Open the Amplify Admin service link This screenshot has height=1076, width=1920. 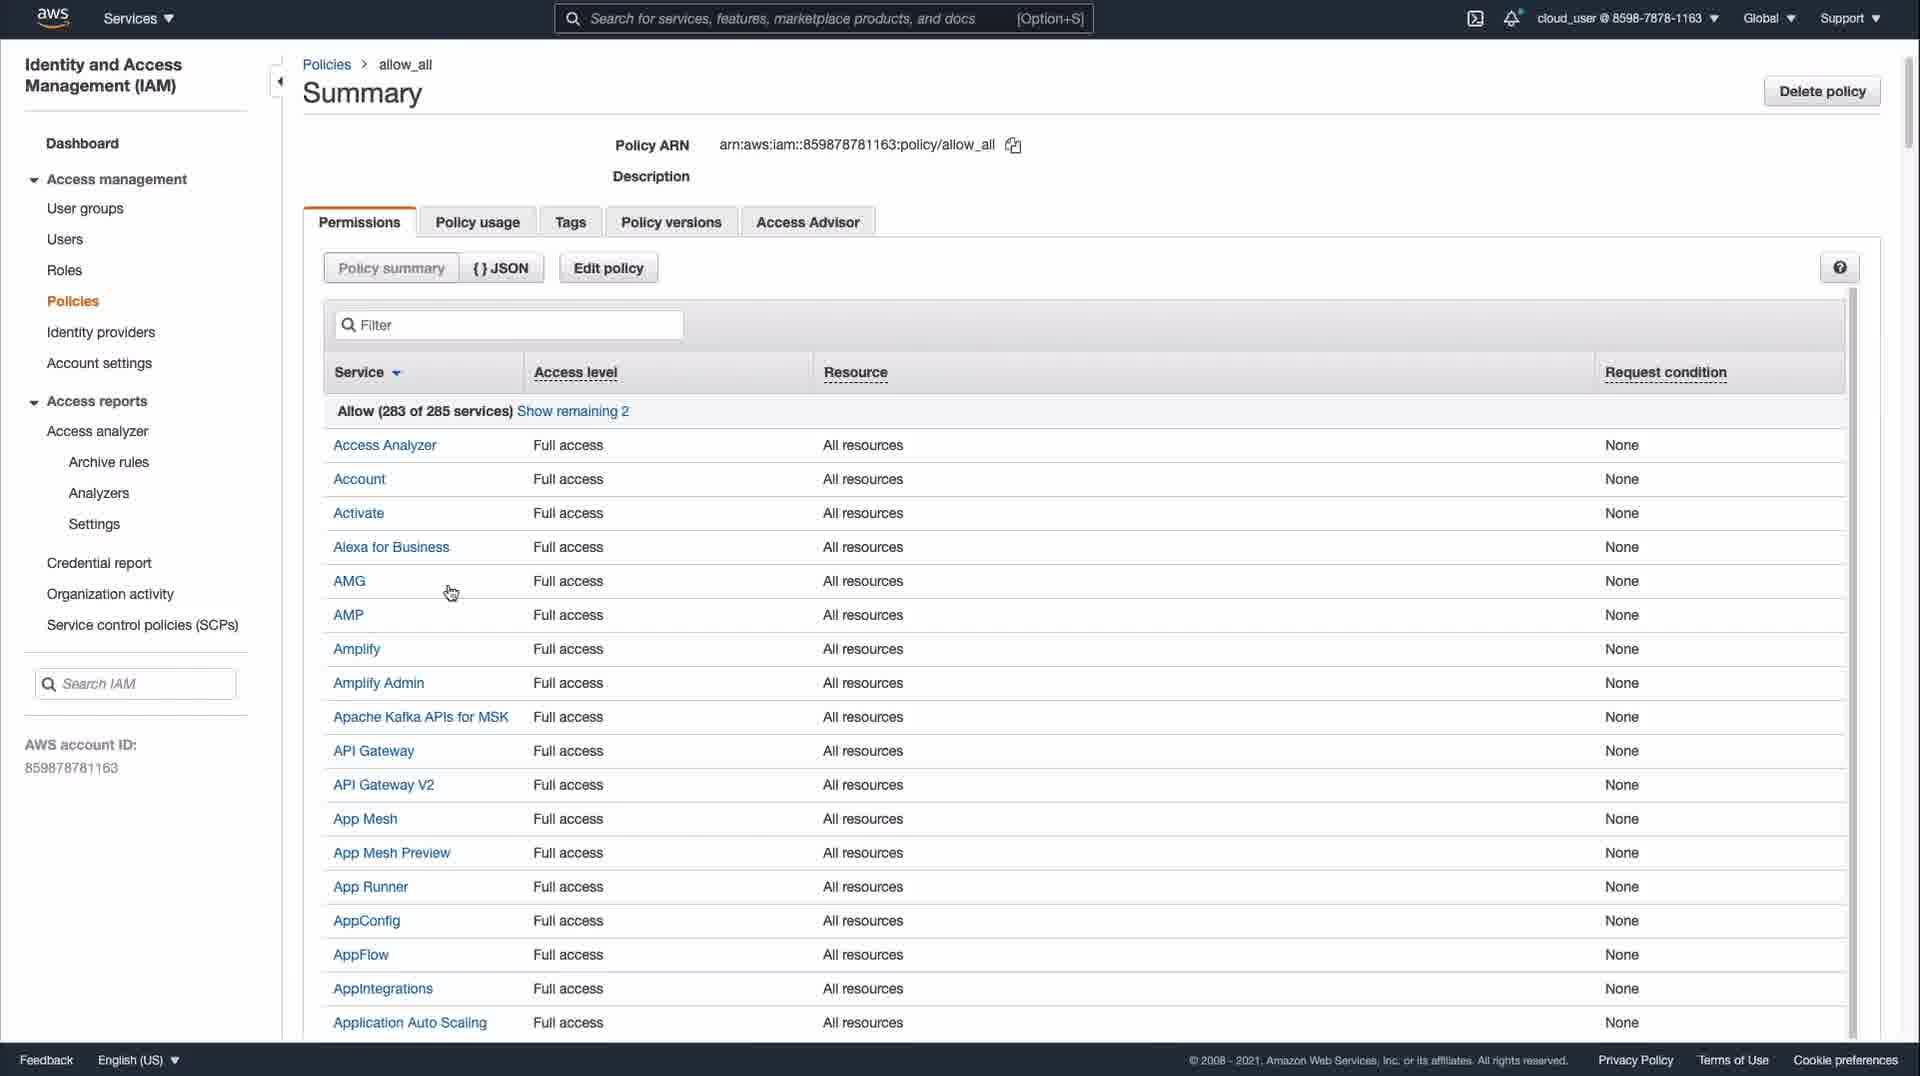click(378, 683)
